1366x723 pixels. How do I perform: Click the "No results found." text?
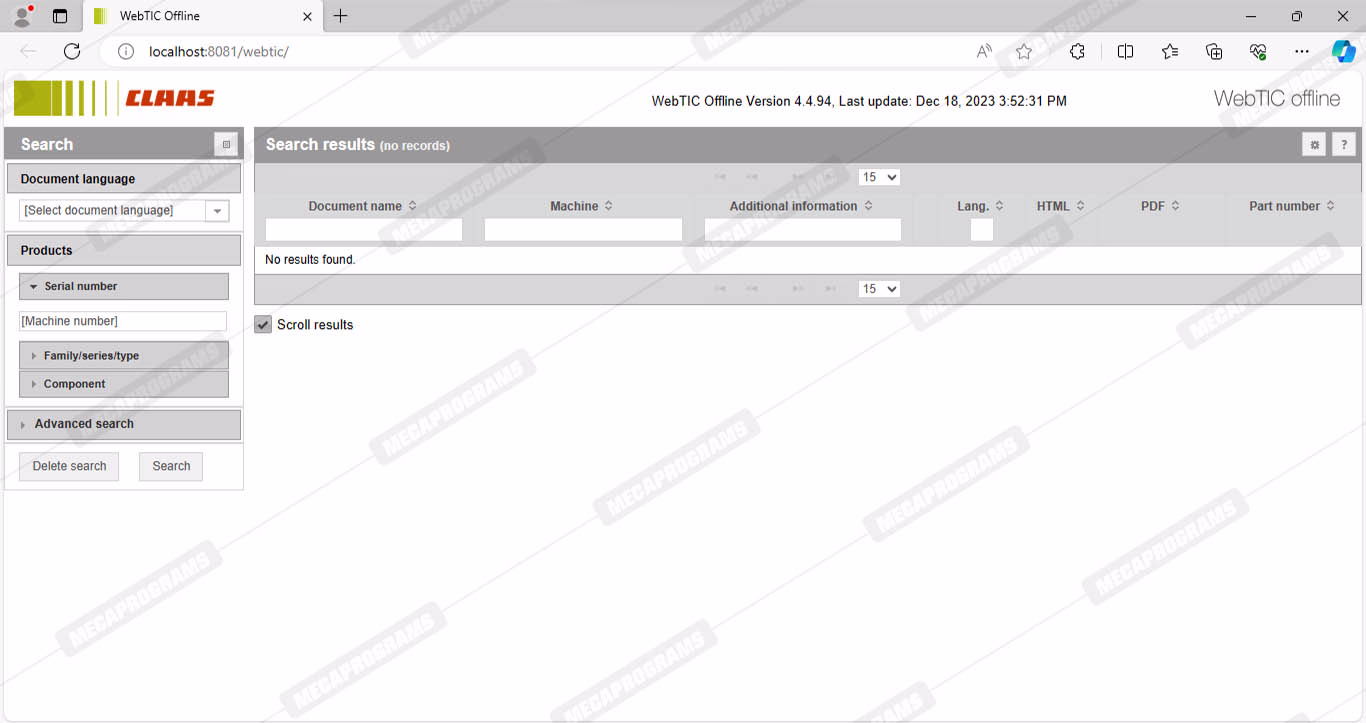tap(310, 260)
